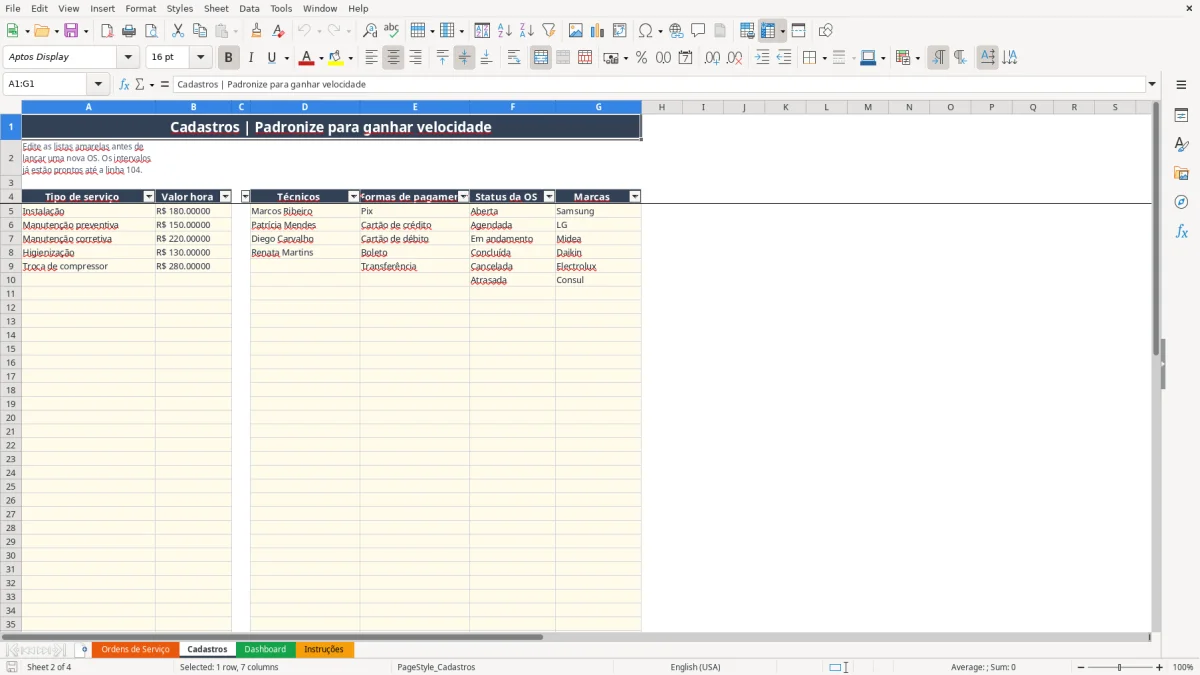This screenshot has height=675, width=1200.
Task: Toggle Bold formatting
Action: pos(229,58)
